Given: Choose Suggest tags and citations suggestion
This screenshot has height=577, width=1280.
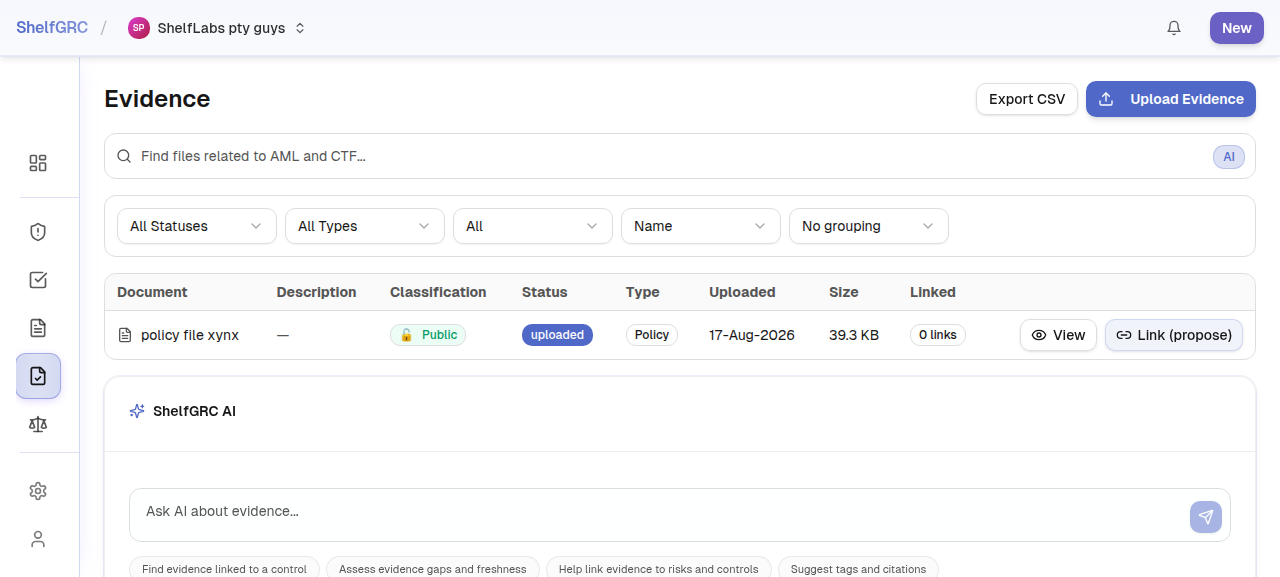Looking at the screenshot, I should click(x=858, y=569).
